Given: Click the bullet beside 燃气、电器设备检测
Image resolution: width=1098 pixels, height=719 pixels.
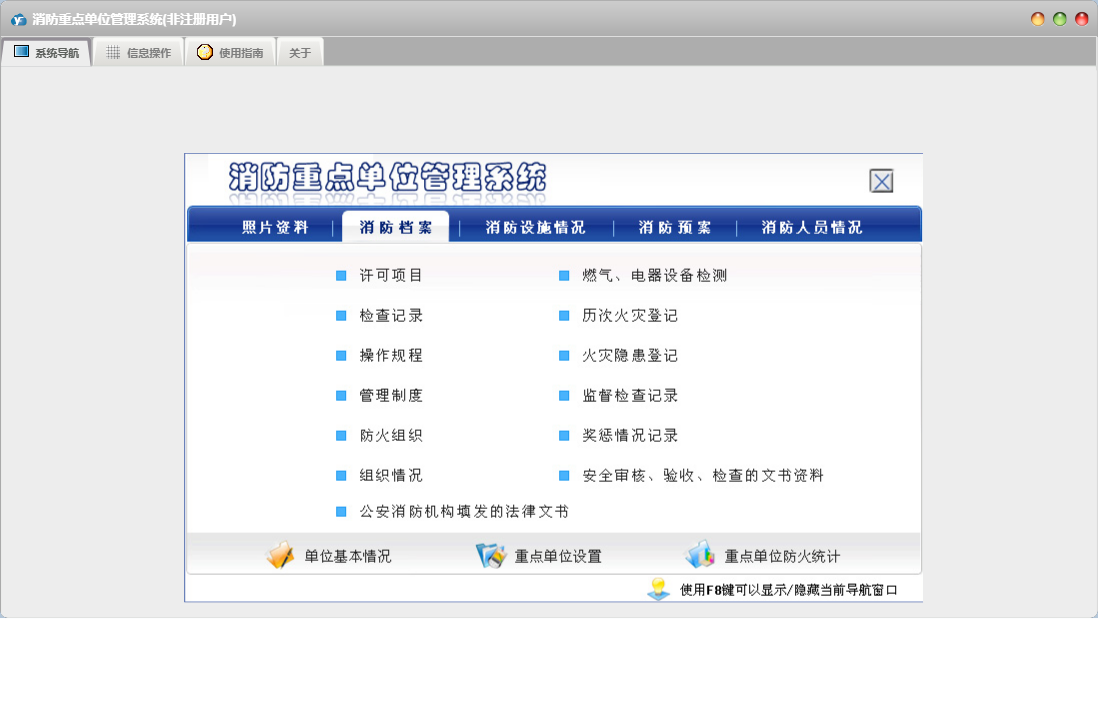Looking at the screenshot, I should pyautogui.click(x=564, y=276).
